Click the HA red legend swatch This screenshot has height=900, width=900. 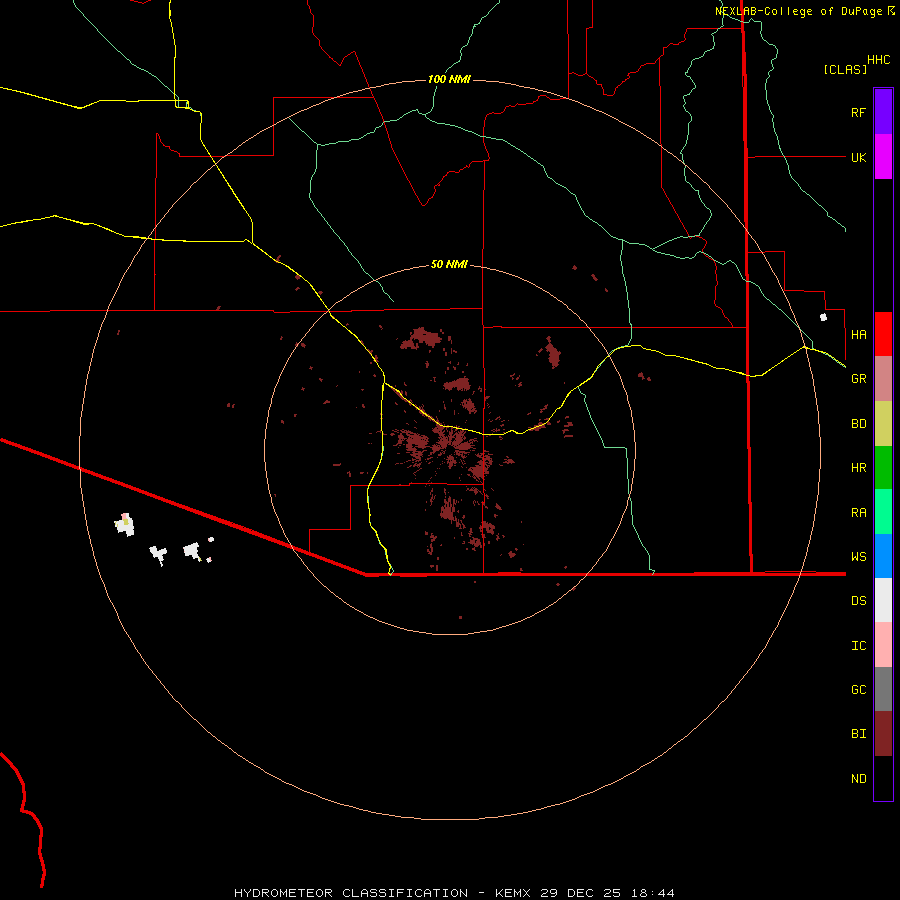(x=883, y=334)
